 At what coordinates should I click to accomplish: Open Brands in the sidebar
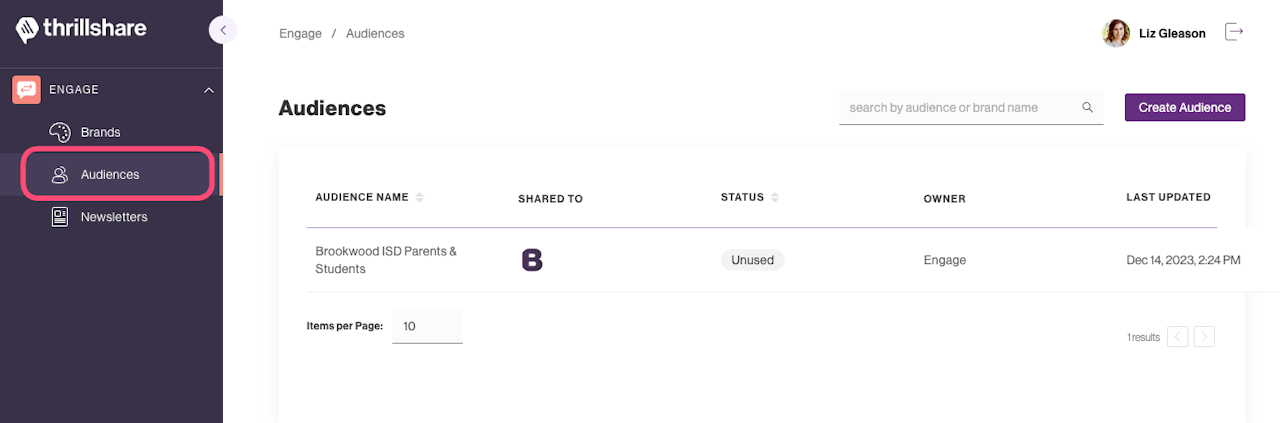[100, 132]
